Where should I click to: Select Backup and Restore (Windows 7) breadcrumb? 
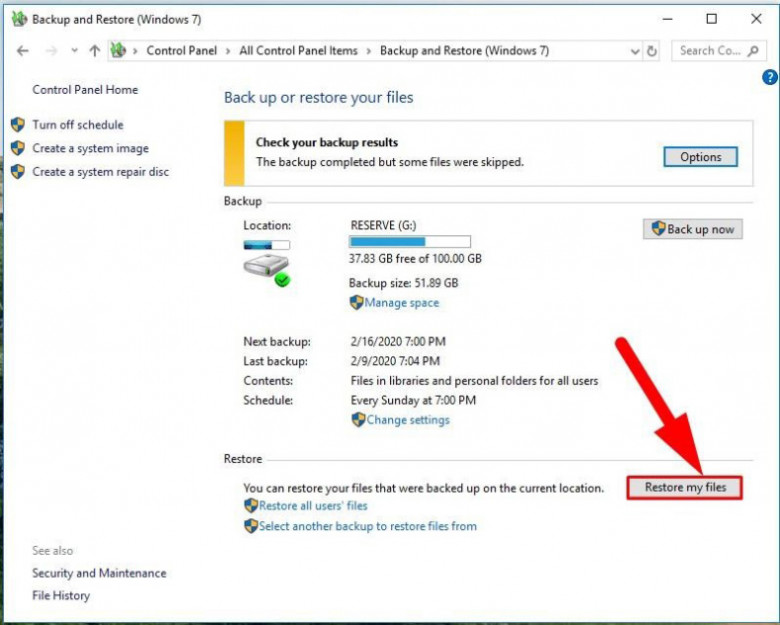click(x=465, y=51)
